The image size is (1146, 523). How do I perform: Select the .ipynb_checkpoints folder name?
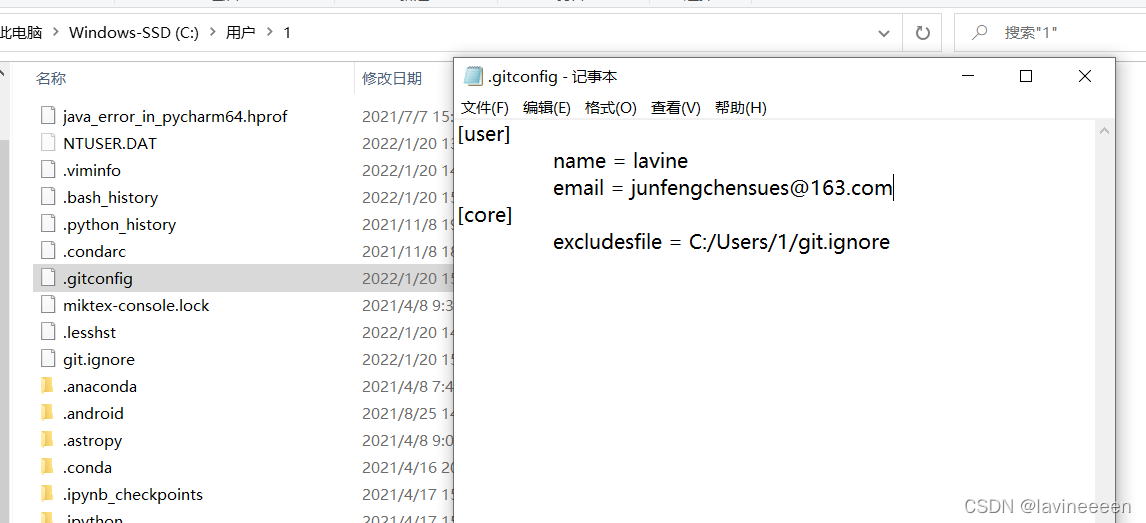click(x=133, y=495)
